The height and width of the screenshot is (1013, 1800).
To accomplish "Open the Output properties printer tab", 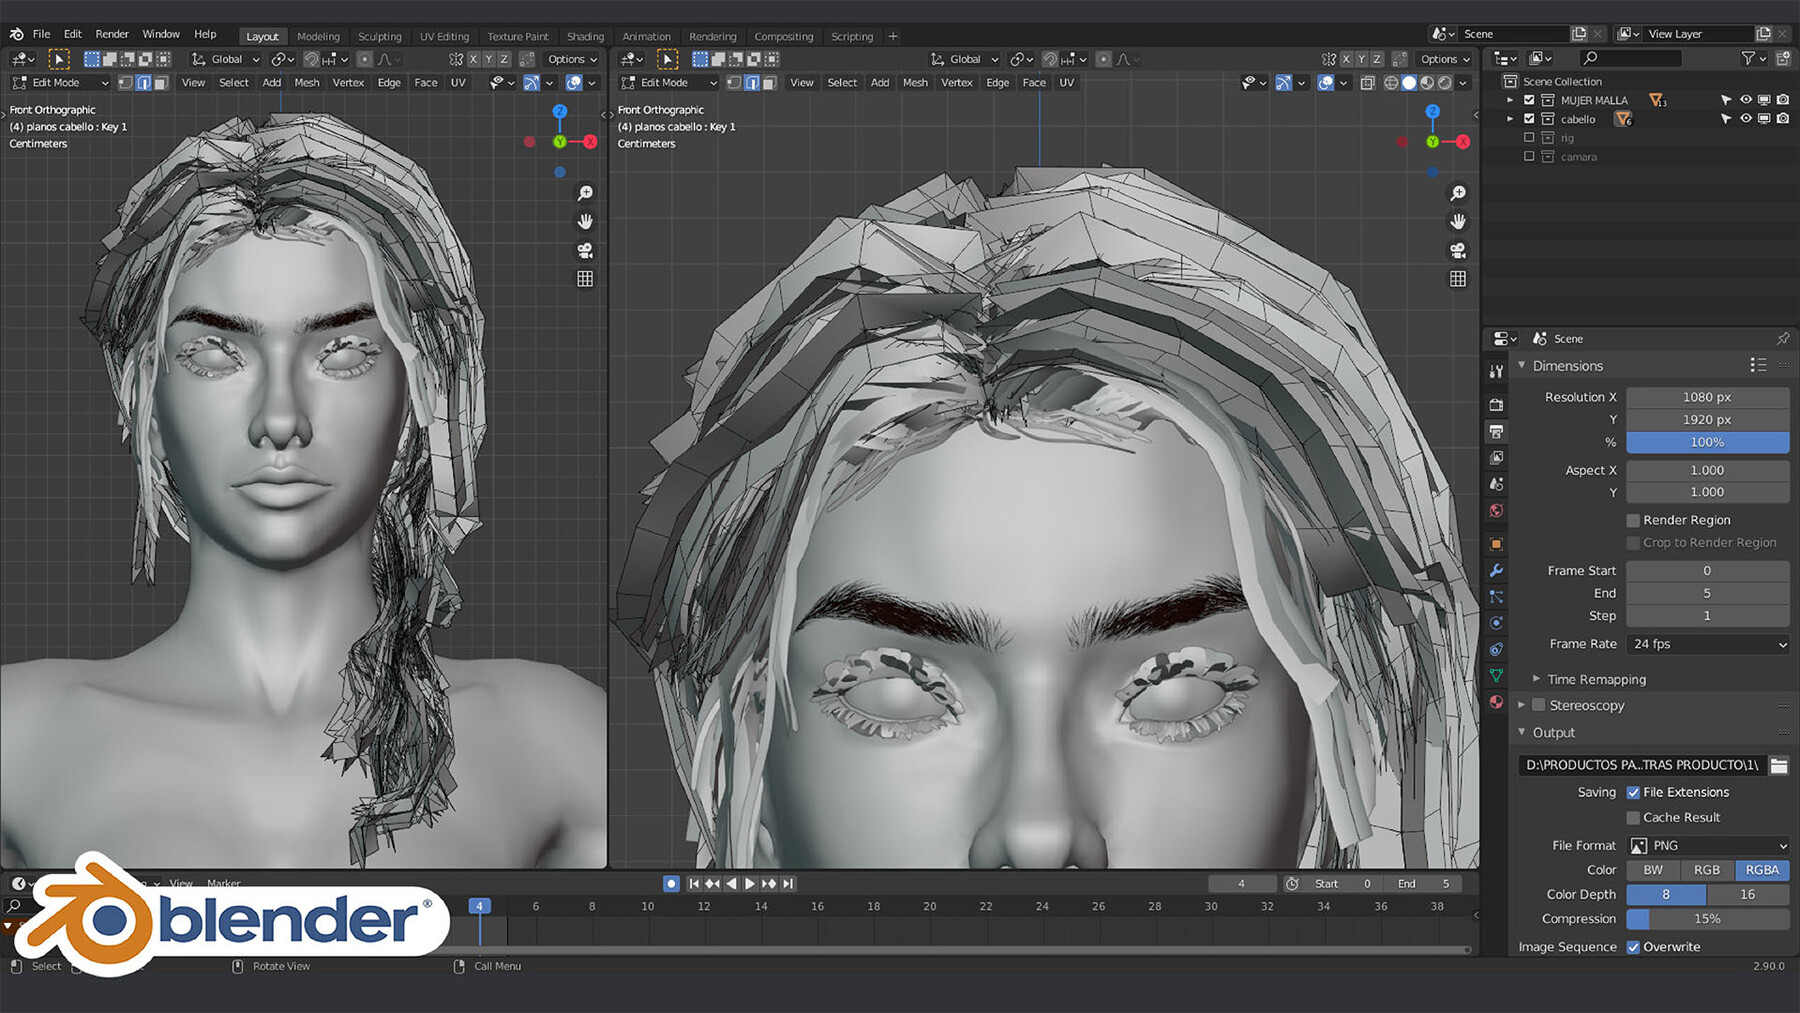I will tap(1496, 431).
